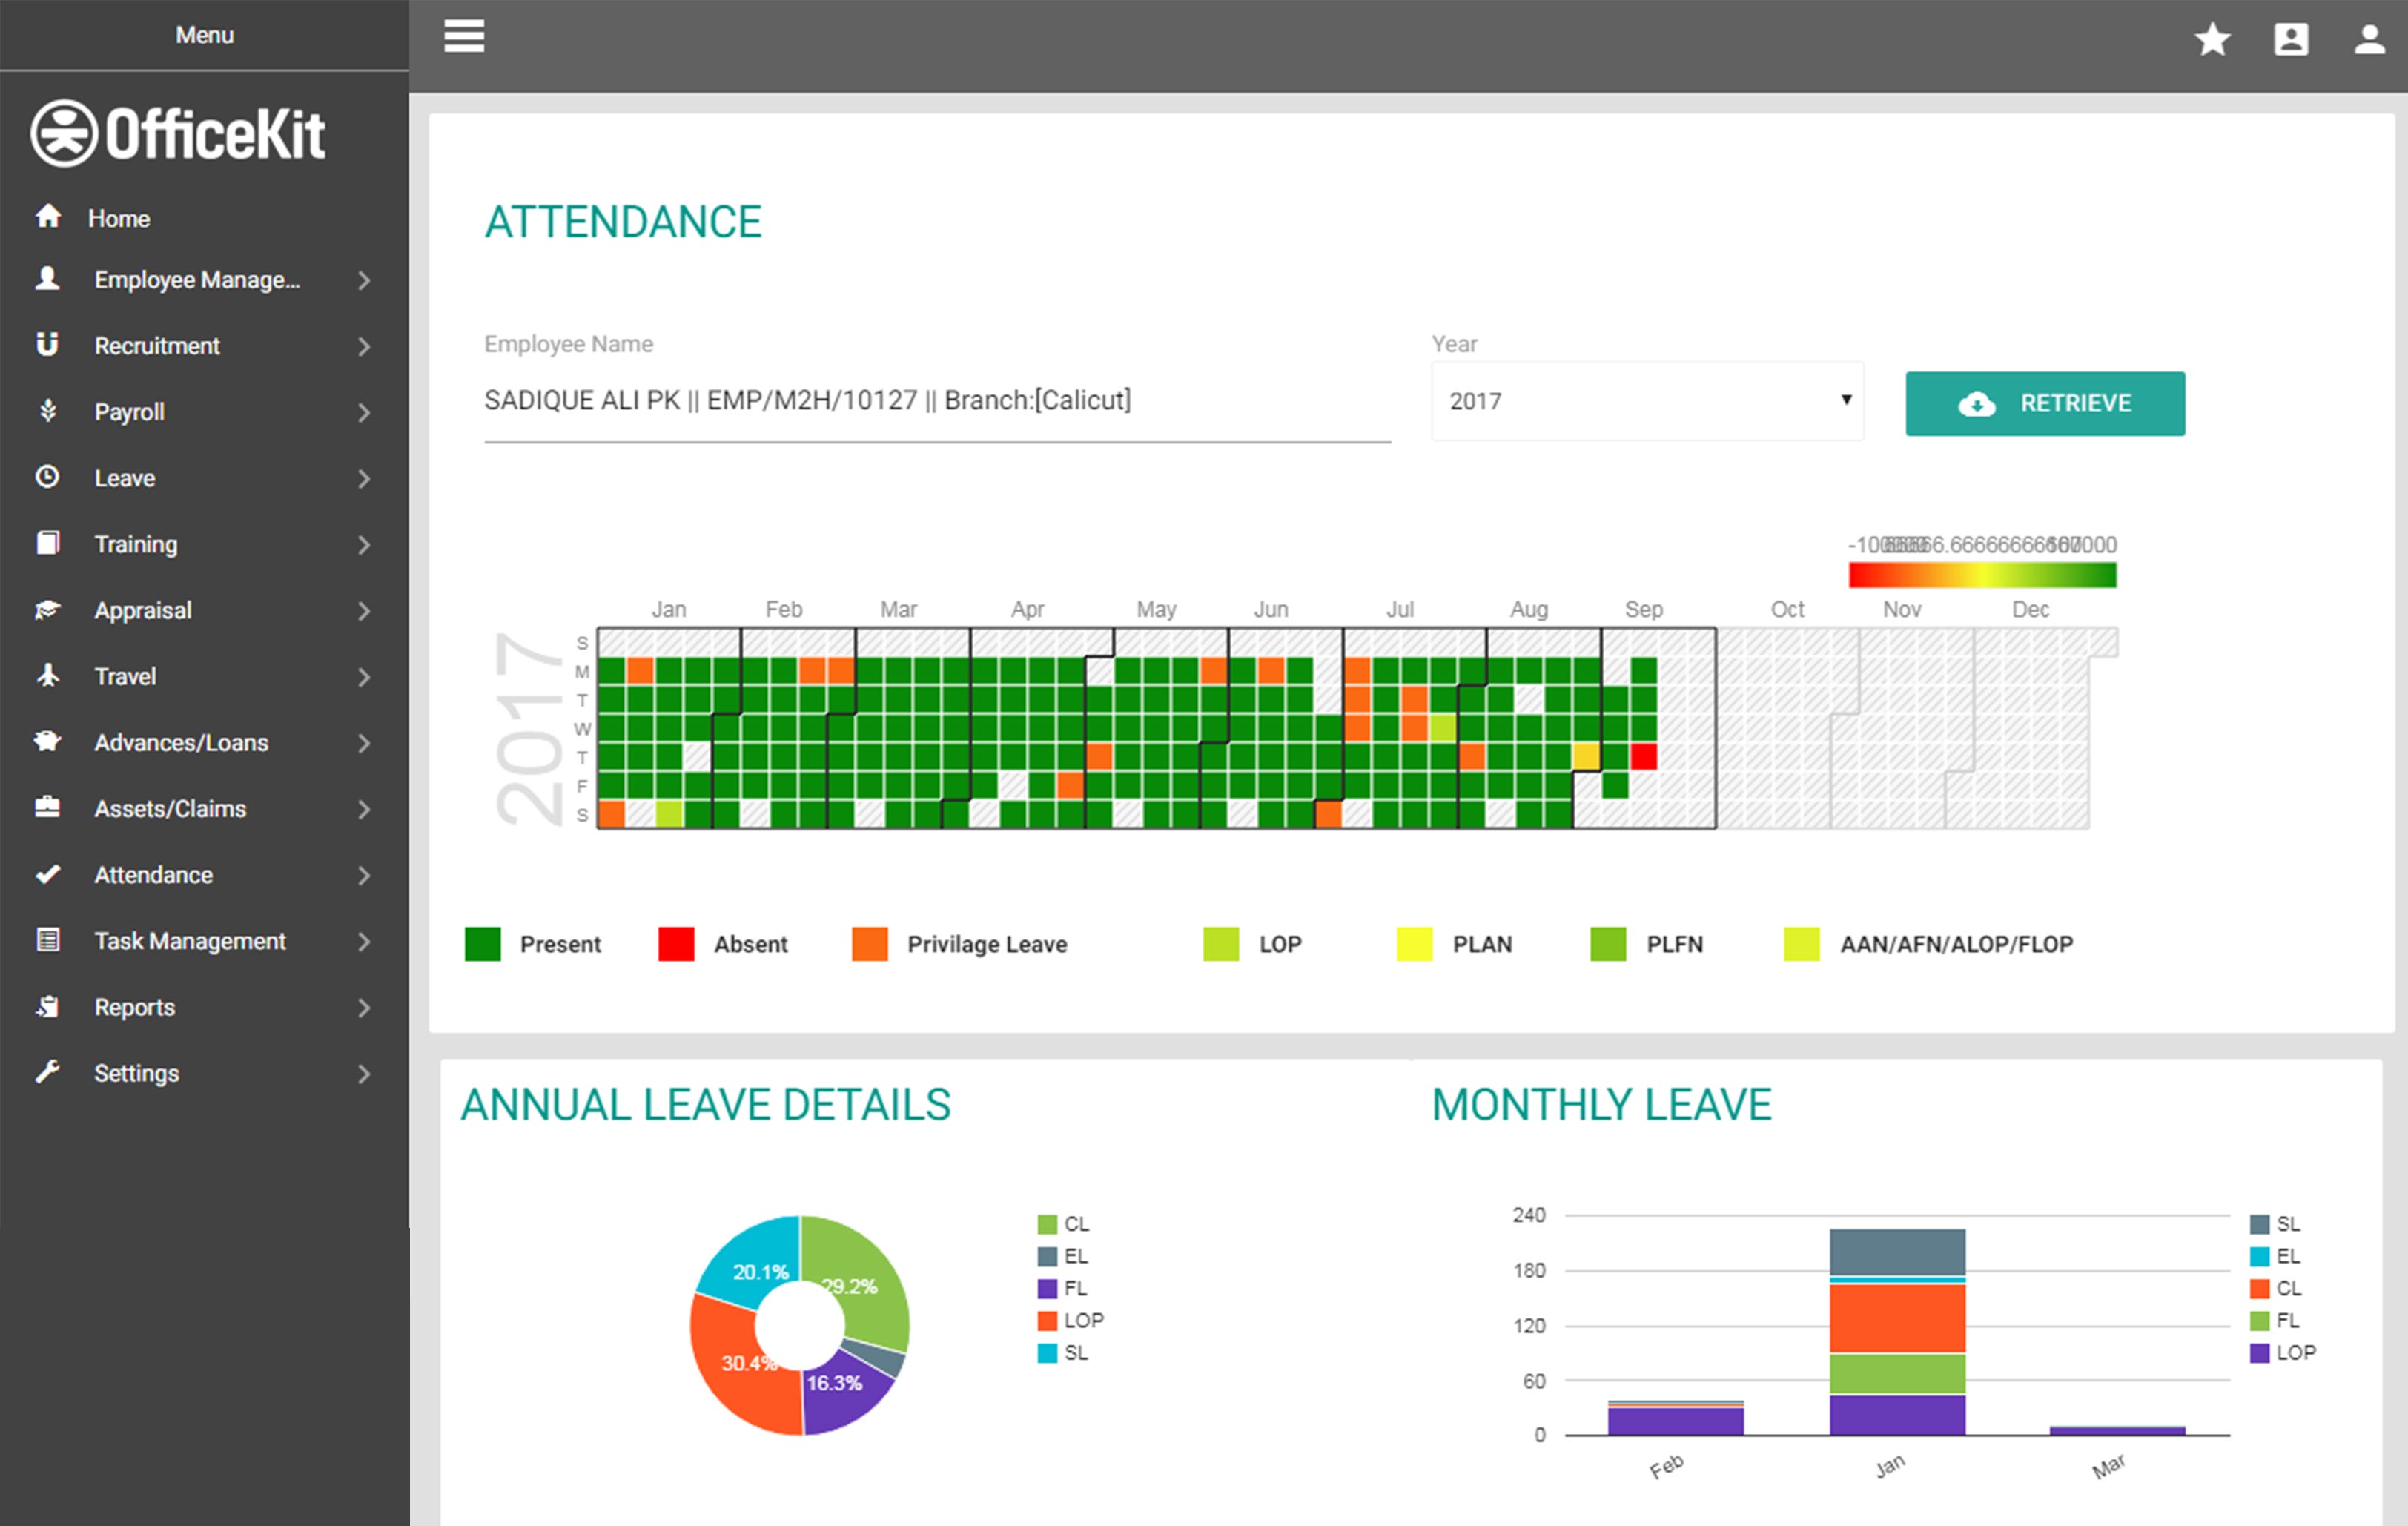Expand the Settings submenu arrow
This screenshot has width=2408, height=1526.
click(x=364, y=1074)
